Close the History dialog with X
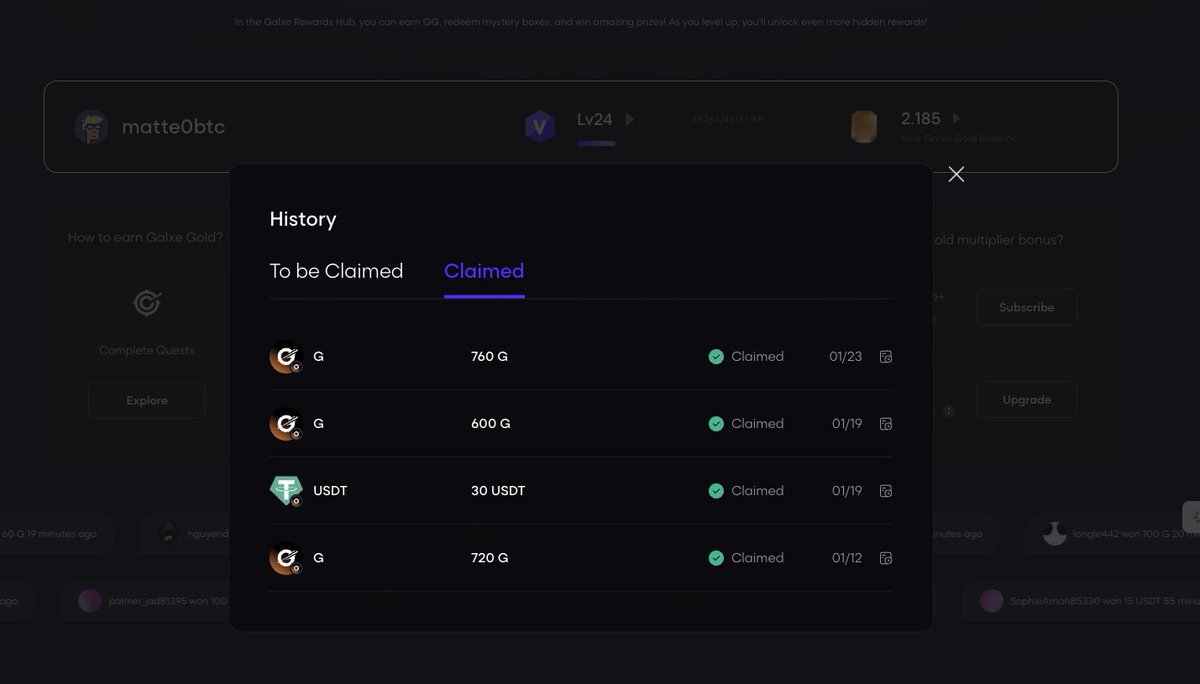This screenshot has height=684, width=1200. pos(956,174)
